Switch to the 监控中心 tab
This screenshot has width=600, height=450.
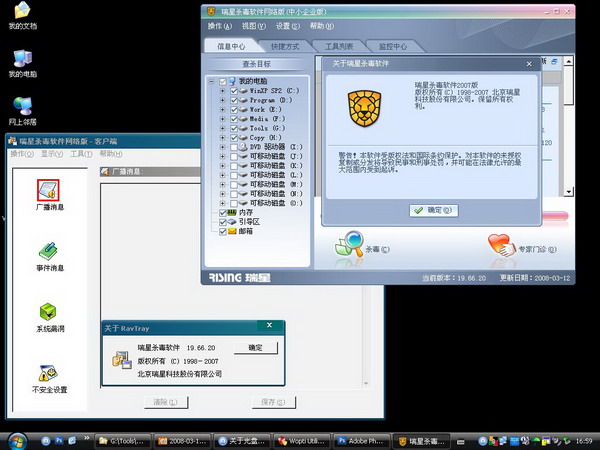393,47
